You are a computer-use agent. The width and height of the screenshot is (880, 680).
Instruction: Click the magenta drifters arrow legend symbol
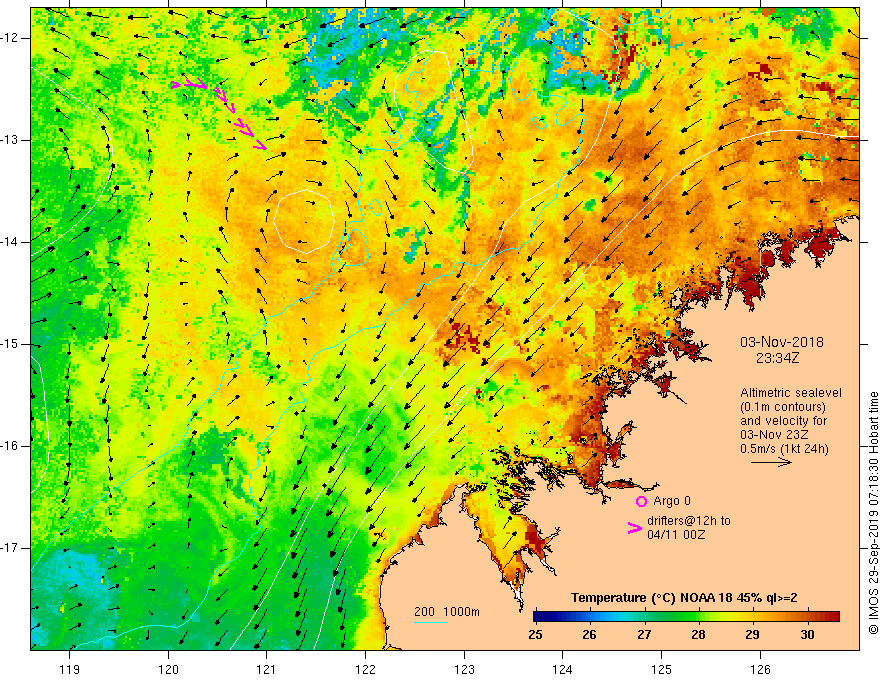tap(634, 528)
